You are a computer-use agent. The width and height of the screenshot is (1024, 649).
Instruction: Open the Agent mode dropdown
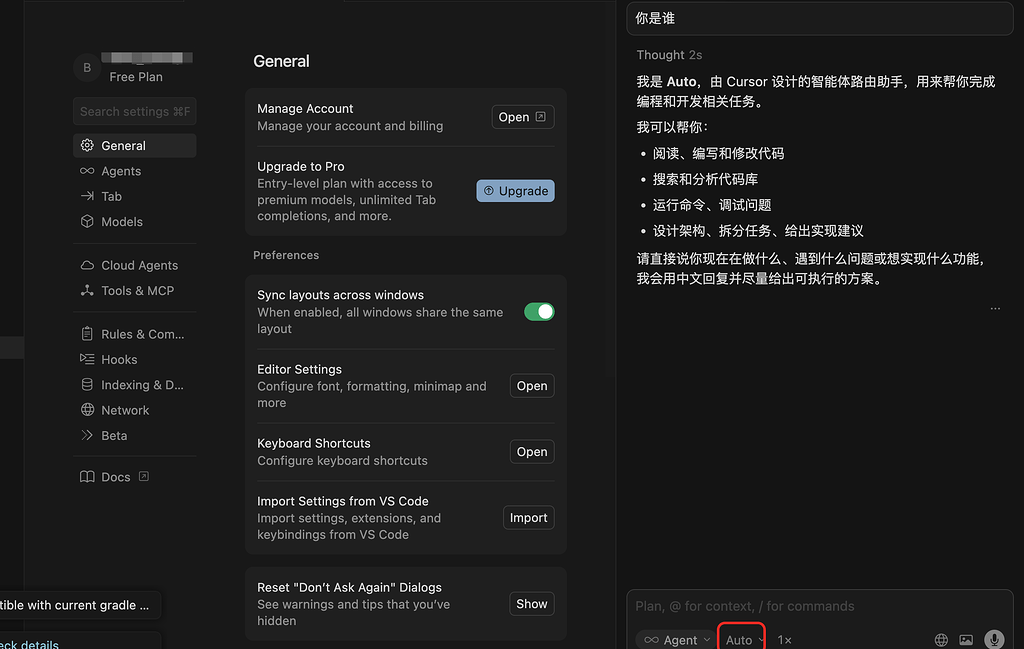(677, 640)
